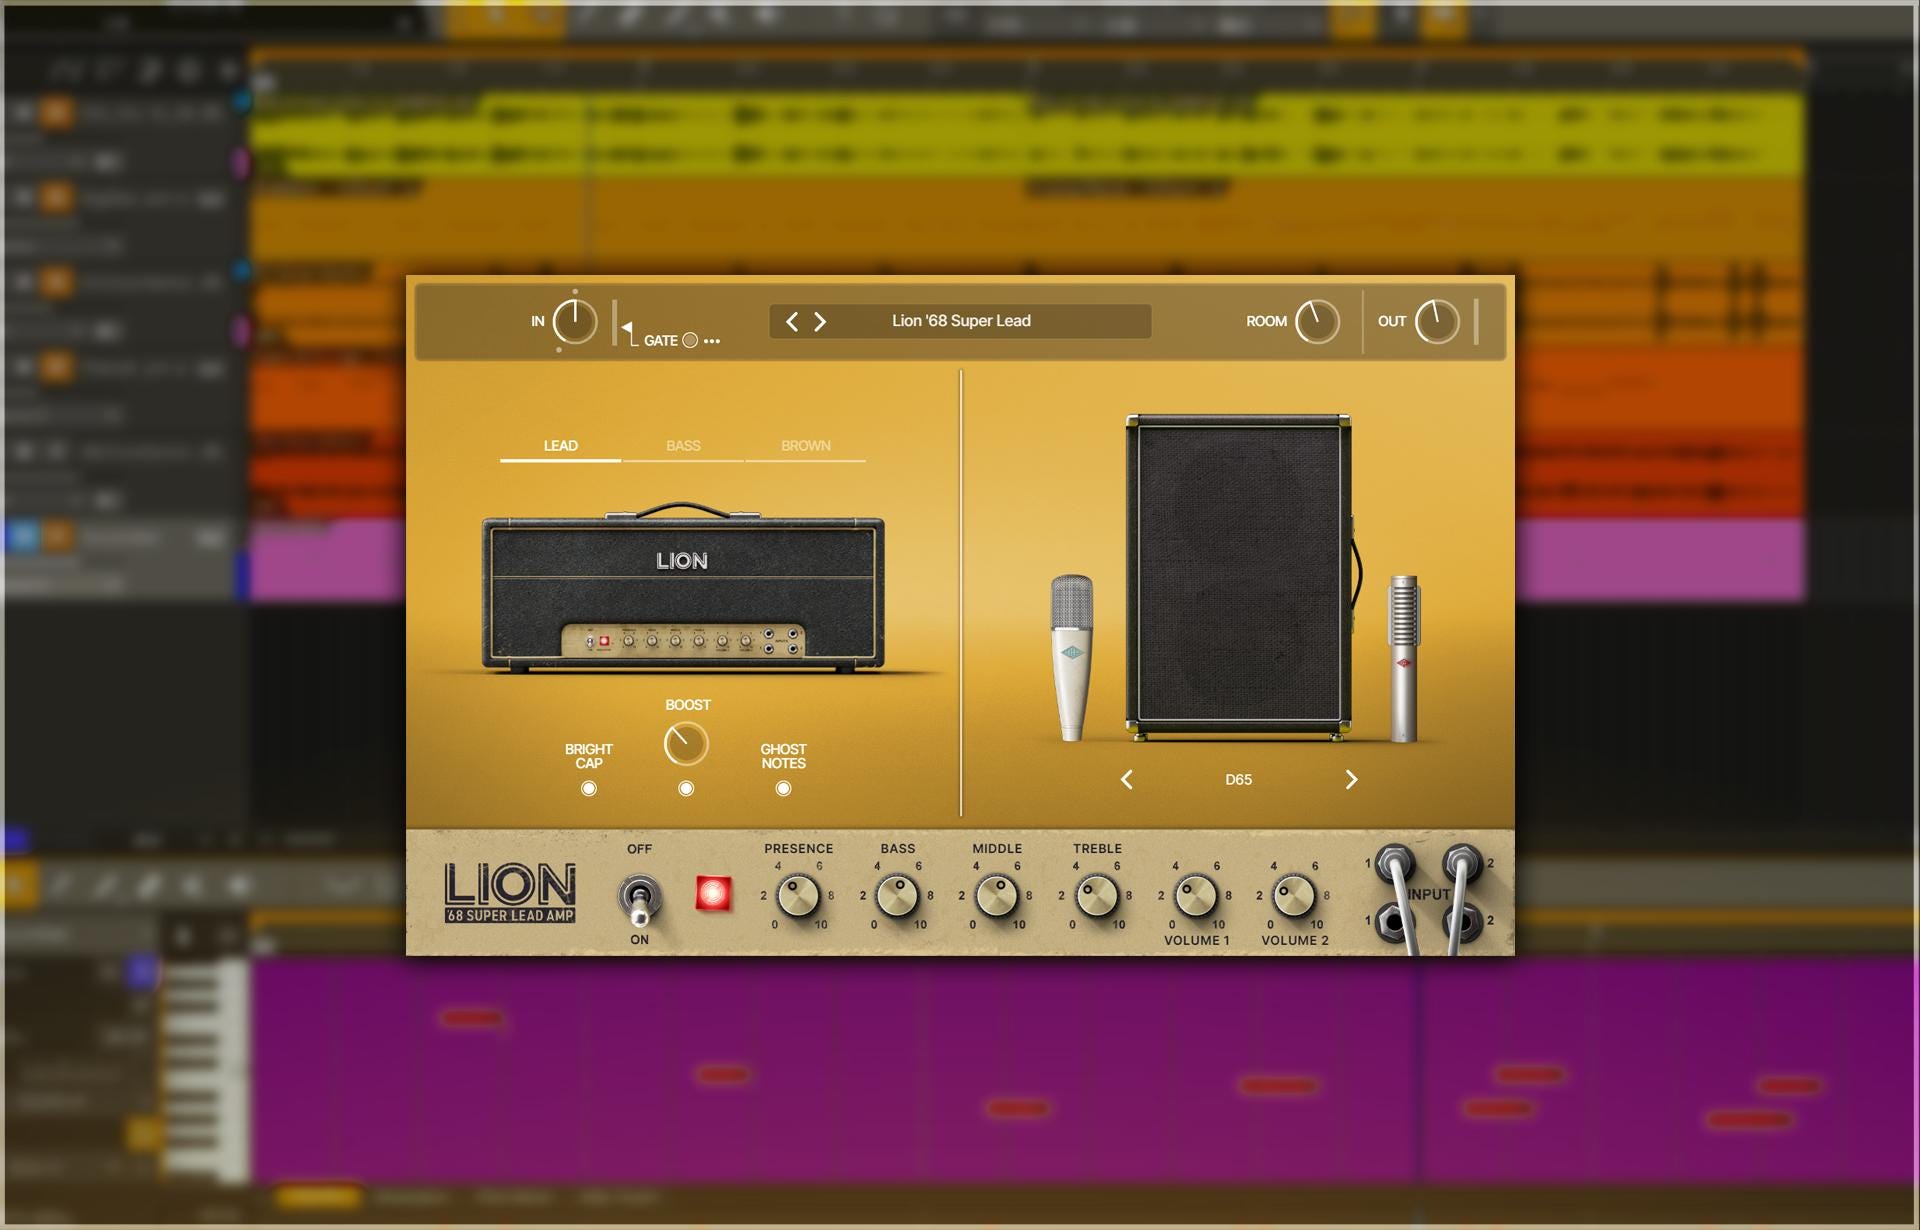Click the Lion amp head image
1920x1230 pixels.
pyautogui.click(x=683, y=587)
